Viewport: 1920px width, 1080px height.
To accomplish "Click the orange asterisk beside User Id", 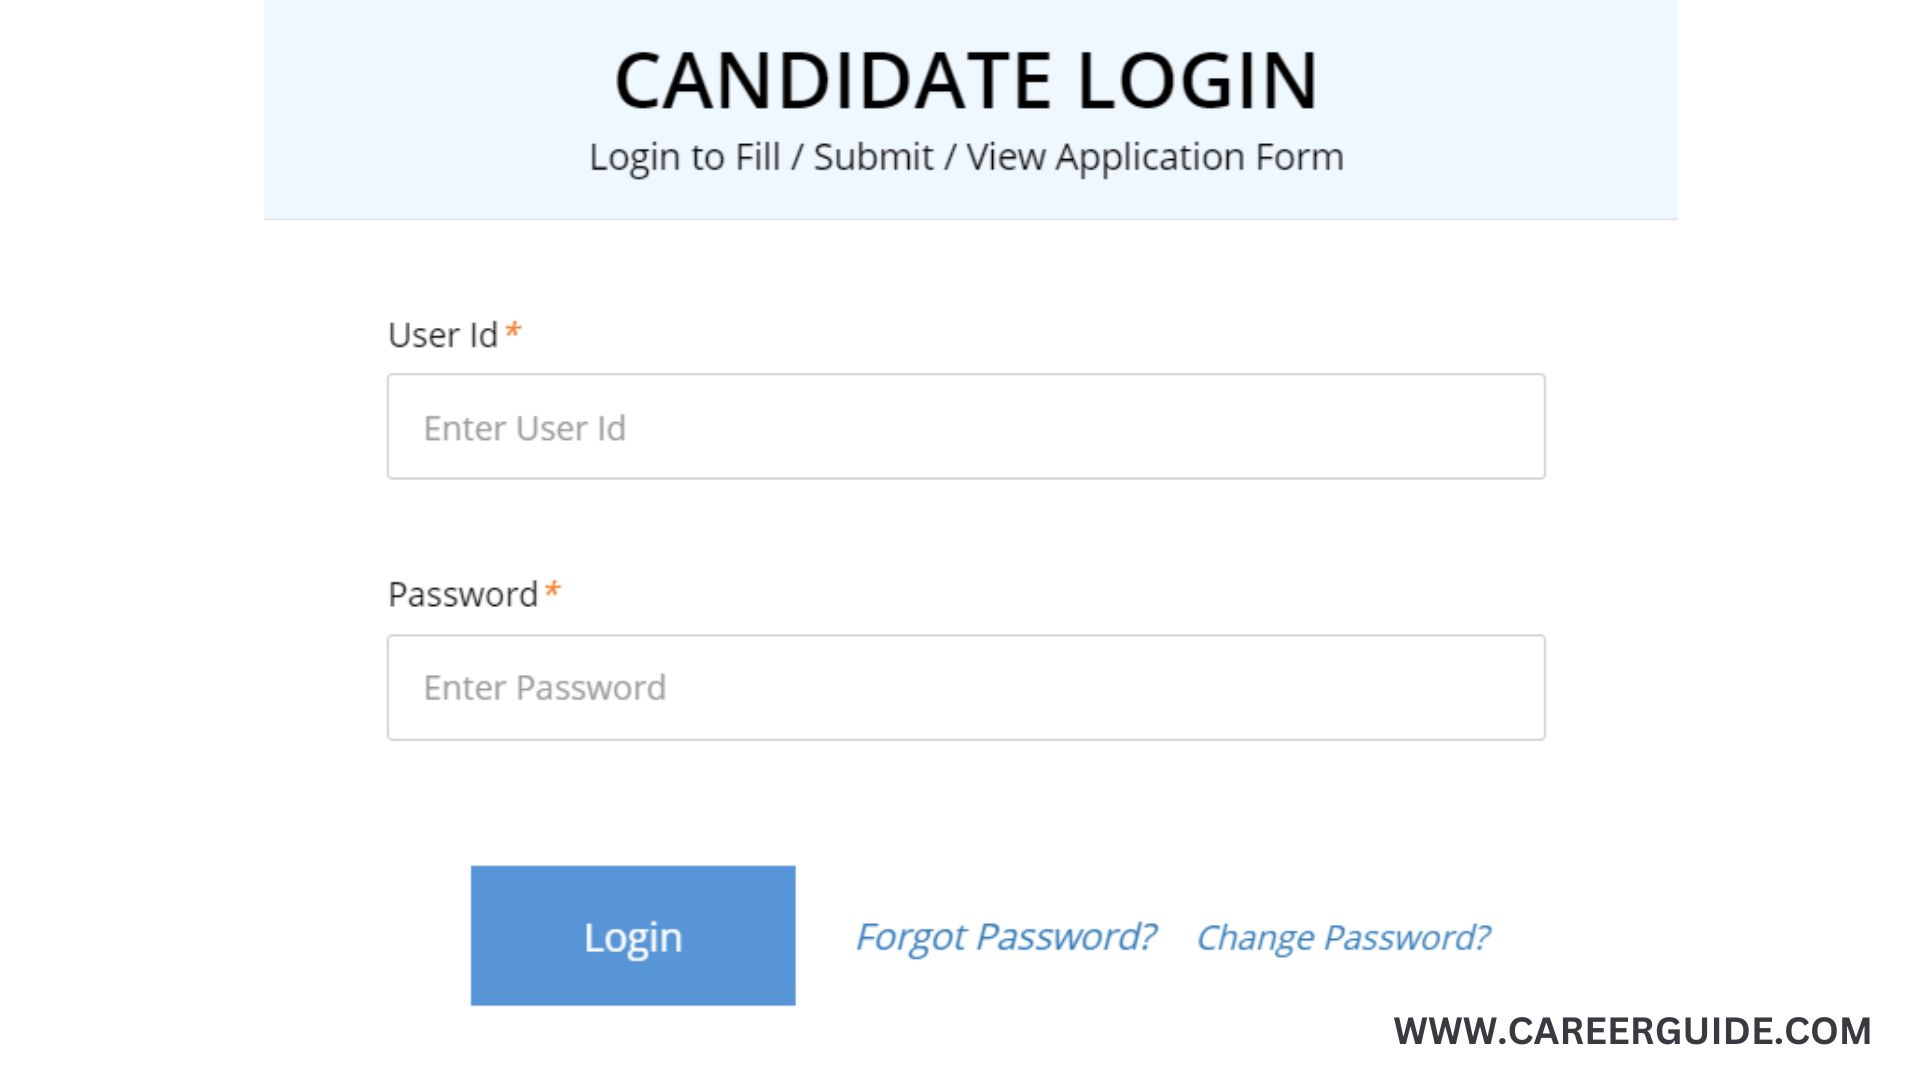I will [513, 331].
